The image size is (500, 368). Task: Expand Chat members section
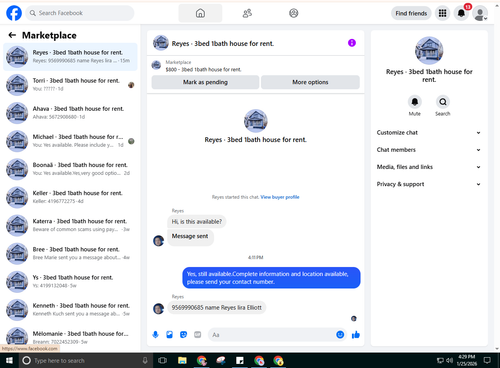[429, 150]
